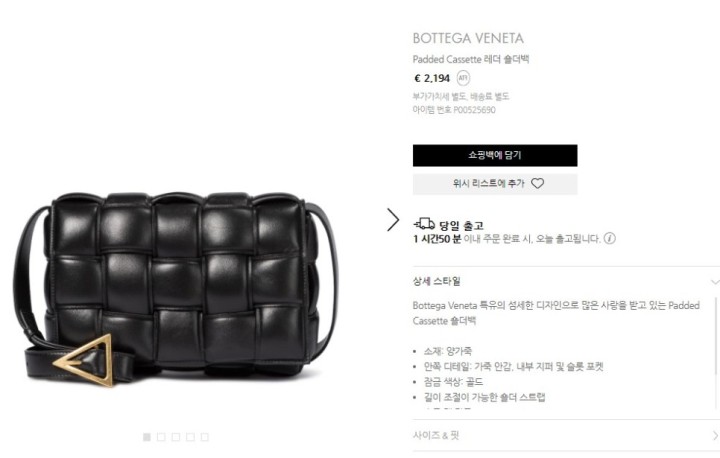Add item with 쇼핑백에 담기 button
This screenshot has height=458, width=720.
495,155
